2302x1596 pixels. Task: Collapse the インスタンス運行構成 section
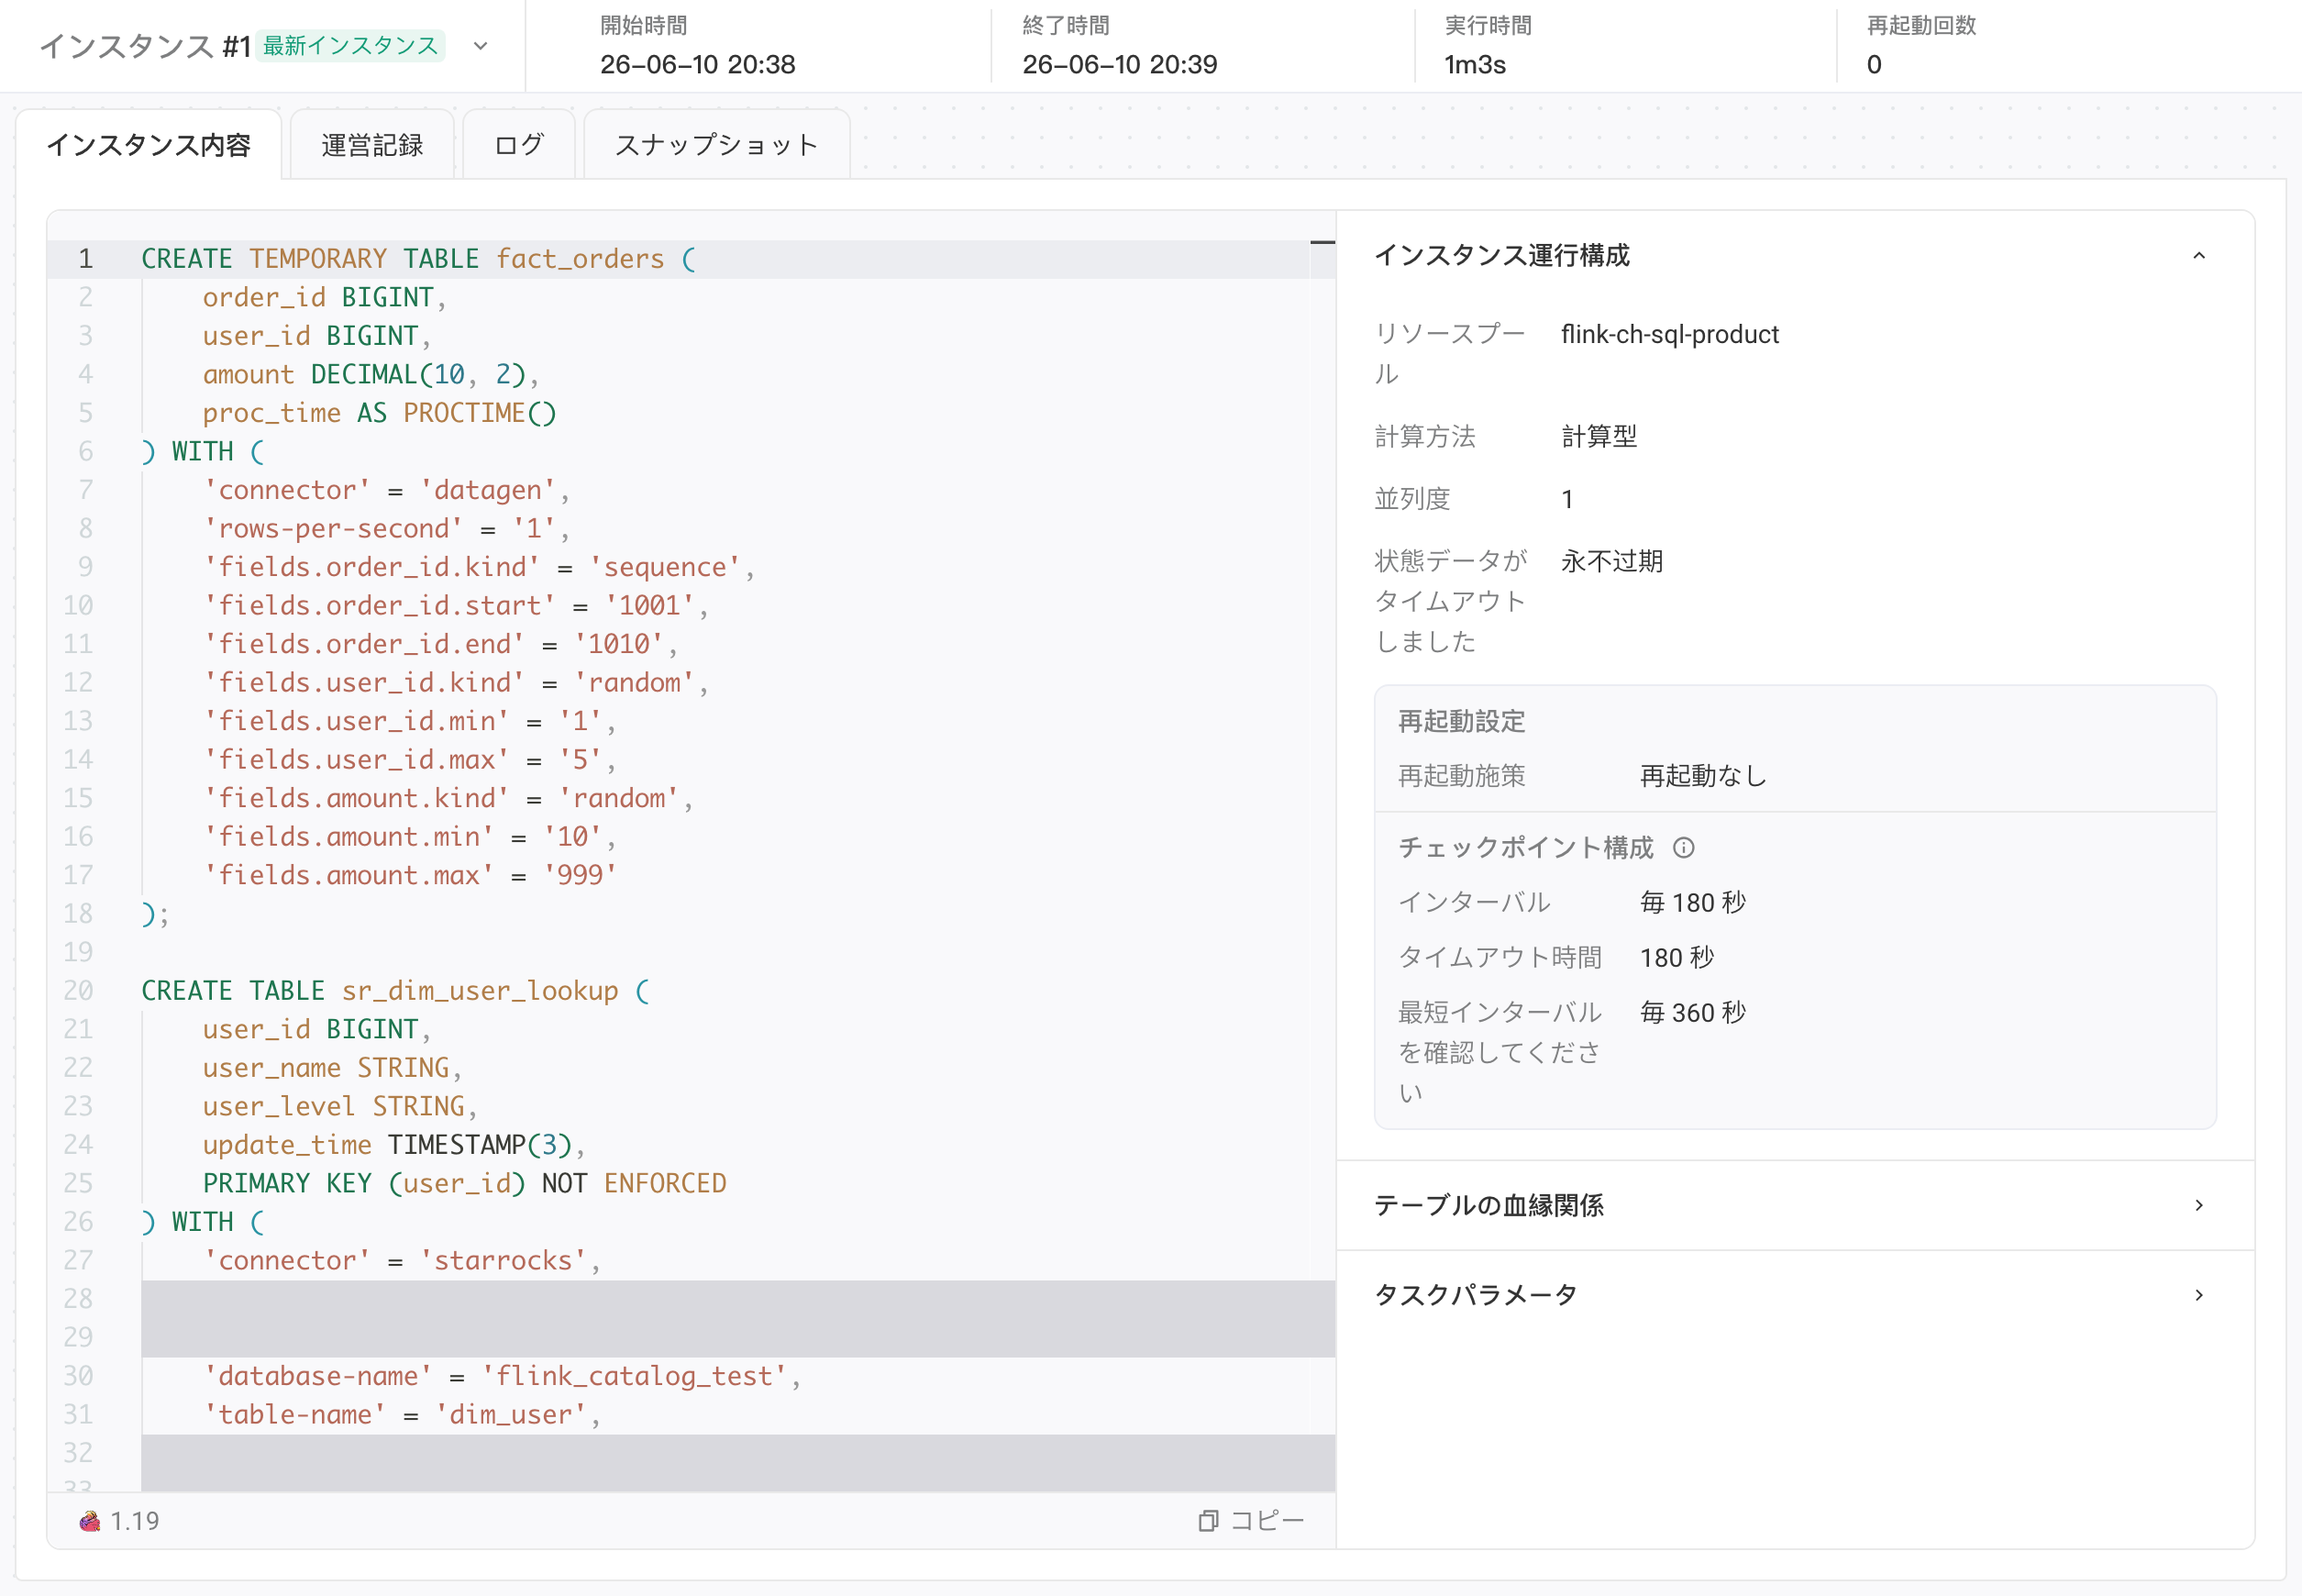click(2198, 256)
